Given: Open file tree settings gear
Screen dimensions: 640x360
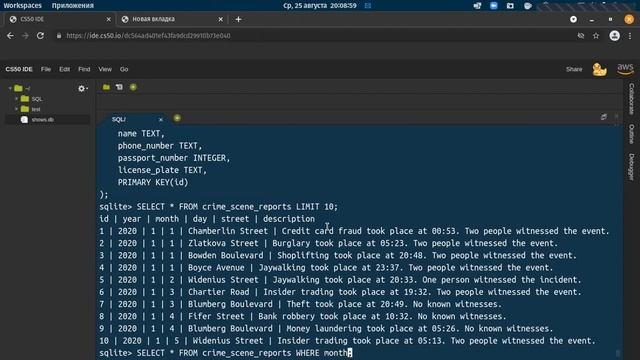Looking at the screenshot, I should tap(82, 89).
